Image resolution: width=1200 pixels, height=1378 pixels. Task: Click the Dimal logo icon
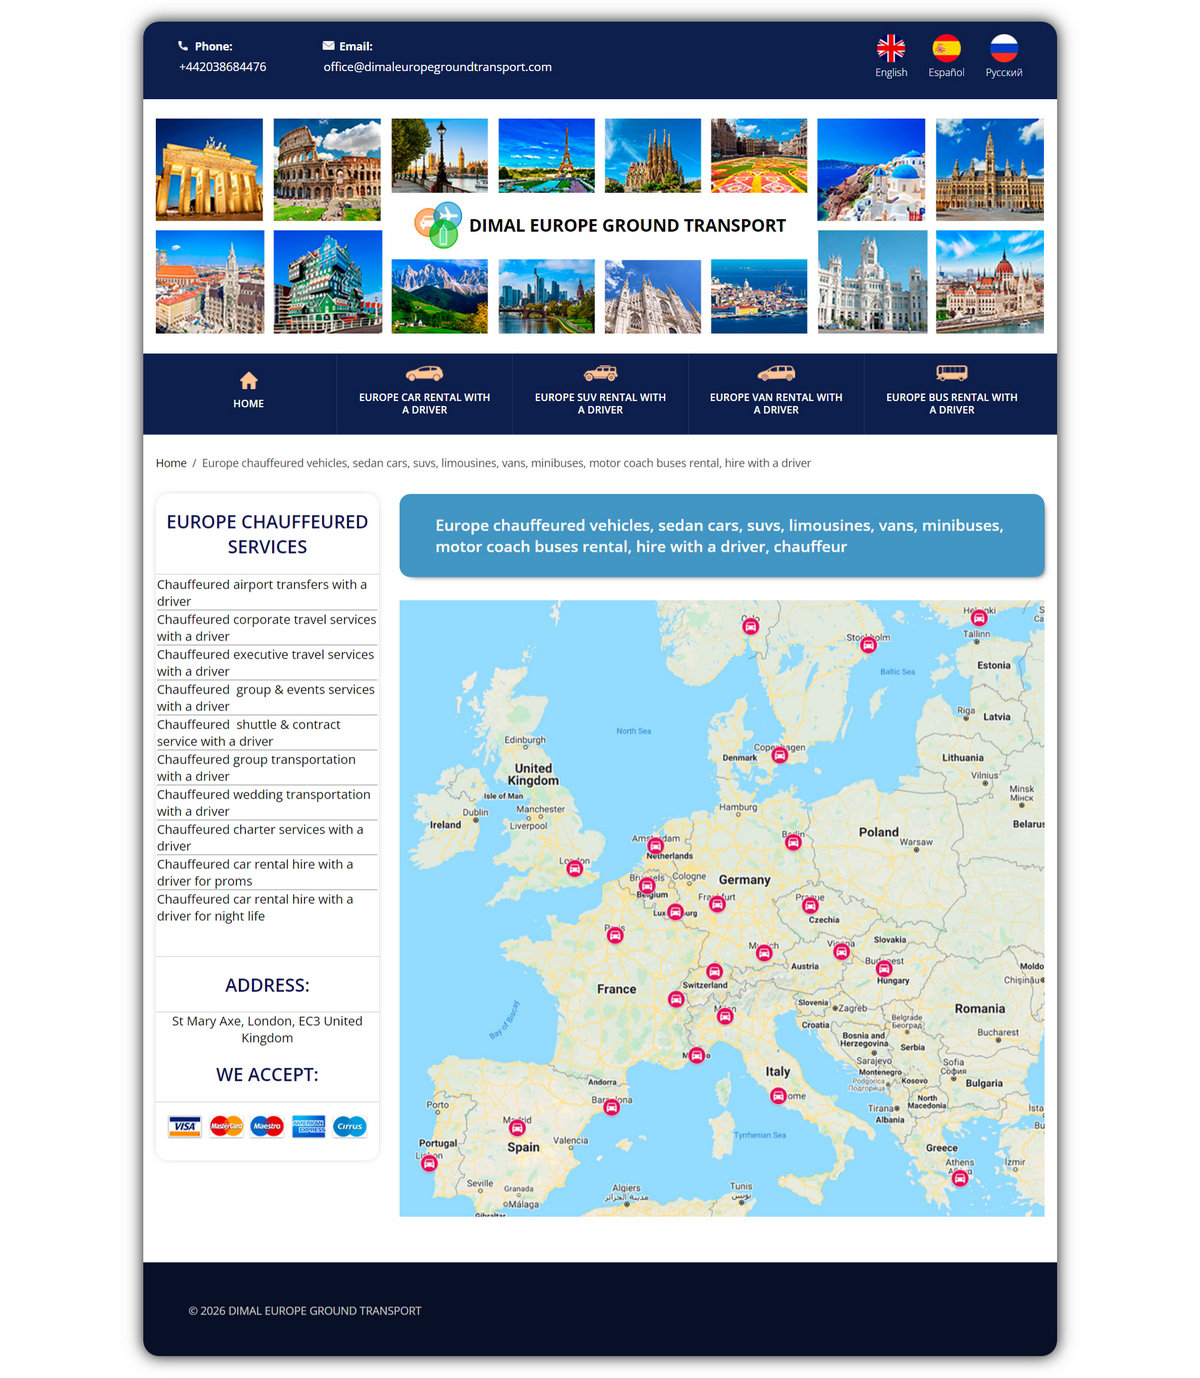tap(438, 225)
